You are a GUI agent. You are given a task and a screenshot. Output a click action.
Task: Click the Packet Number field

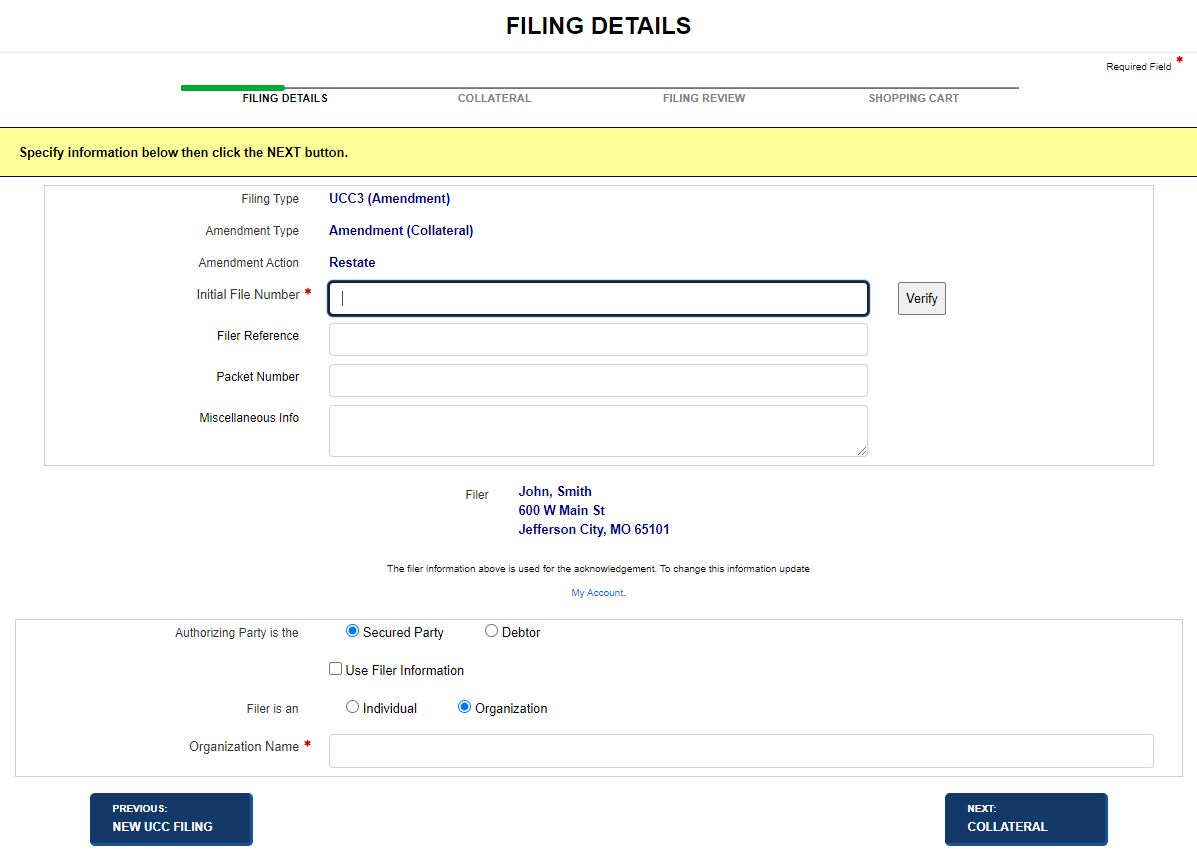(597, 380)
